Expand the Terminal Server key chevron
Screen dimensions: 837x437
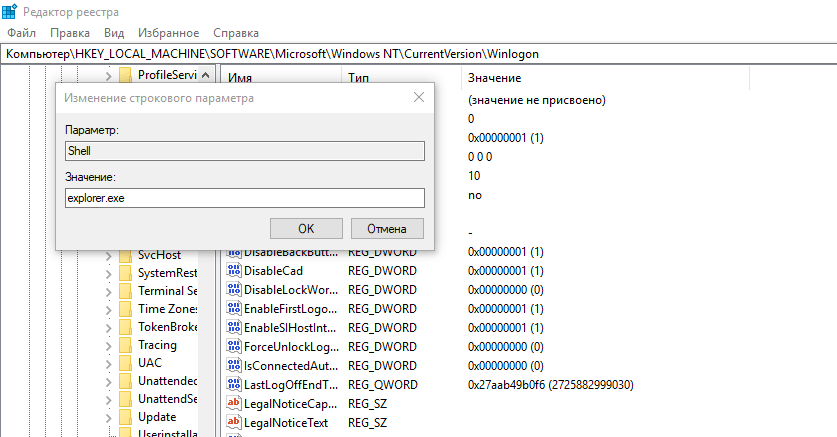[x=108, y=292]
